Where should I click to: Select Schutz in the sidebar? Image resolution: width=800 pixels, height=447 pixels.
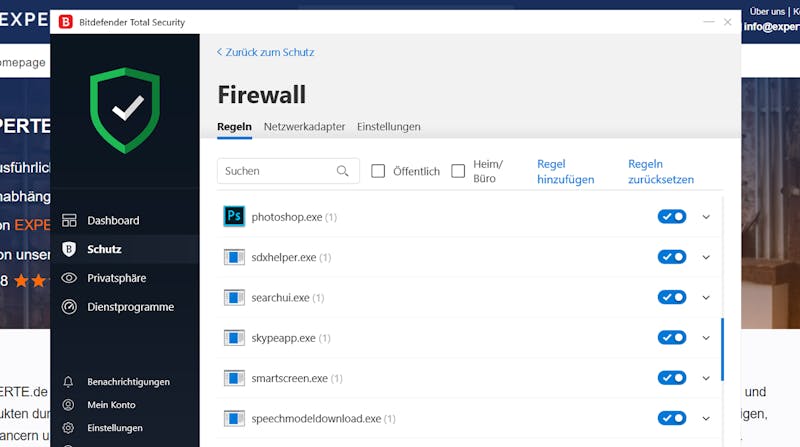coord(104,249)
